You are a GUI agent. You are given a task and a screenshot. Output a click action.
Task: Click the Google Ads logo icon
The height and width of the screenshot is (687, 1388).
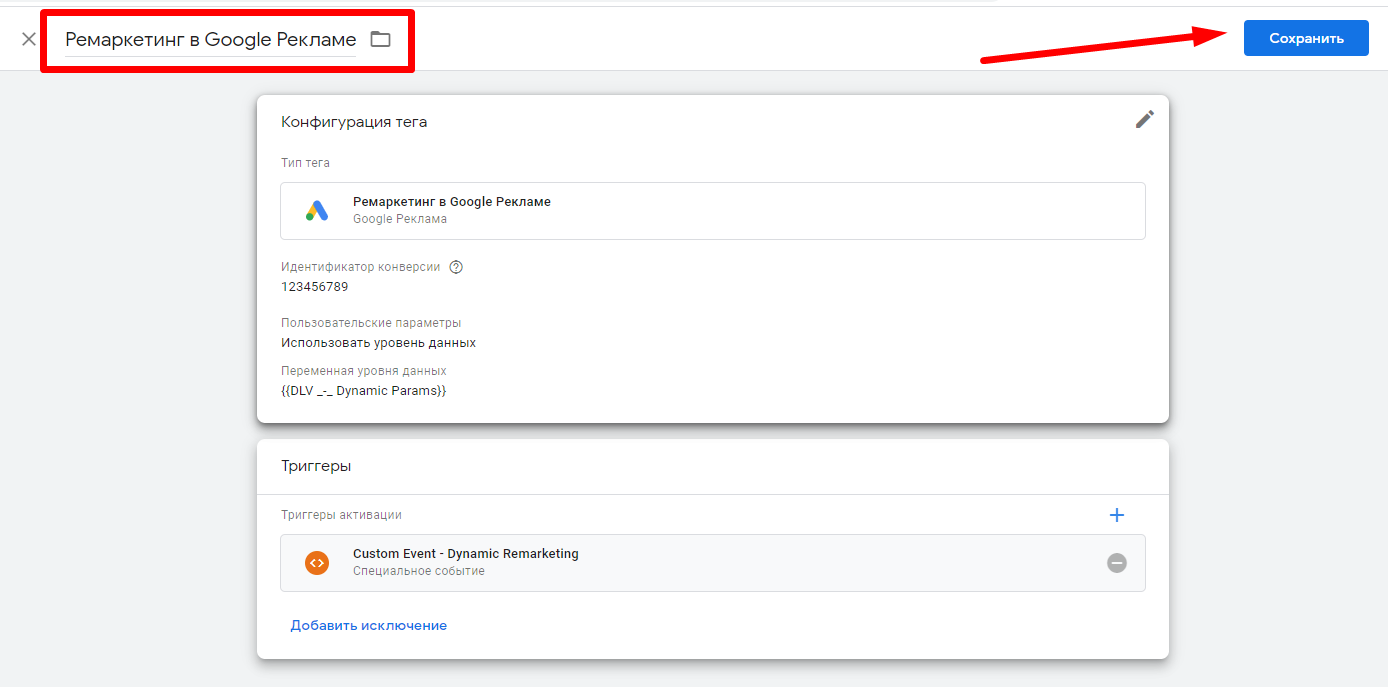click(x=317, y=210)
